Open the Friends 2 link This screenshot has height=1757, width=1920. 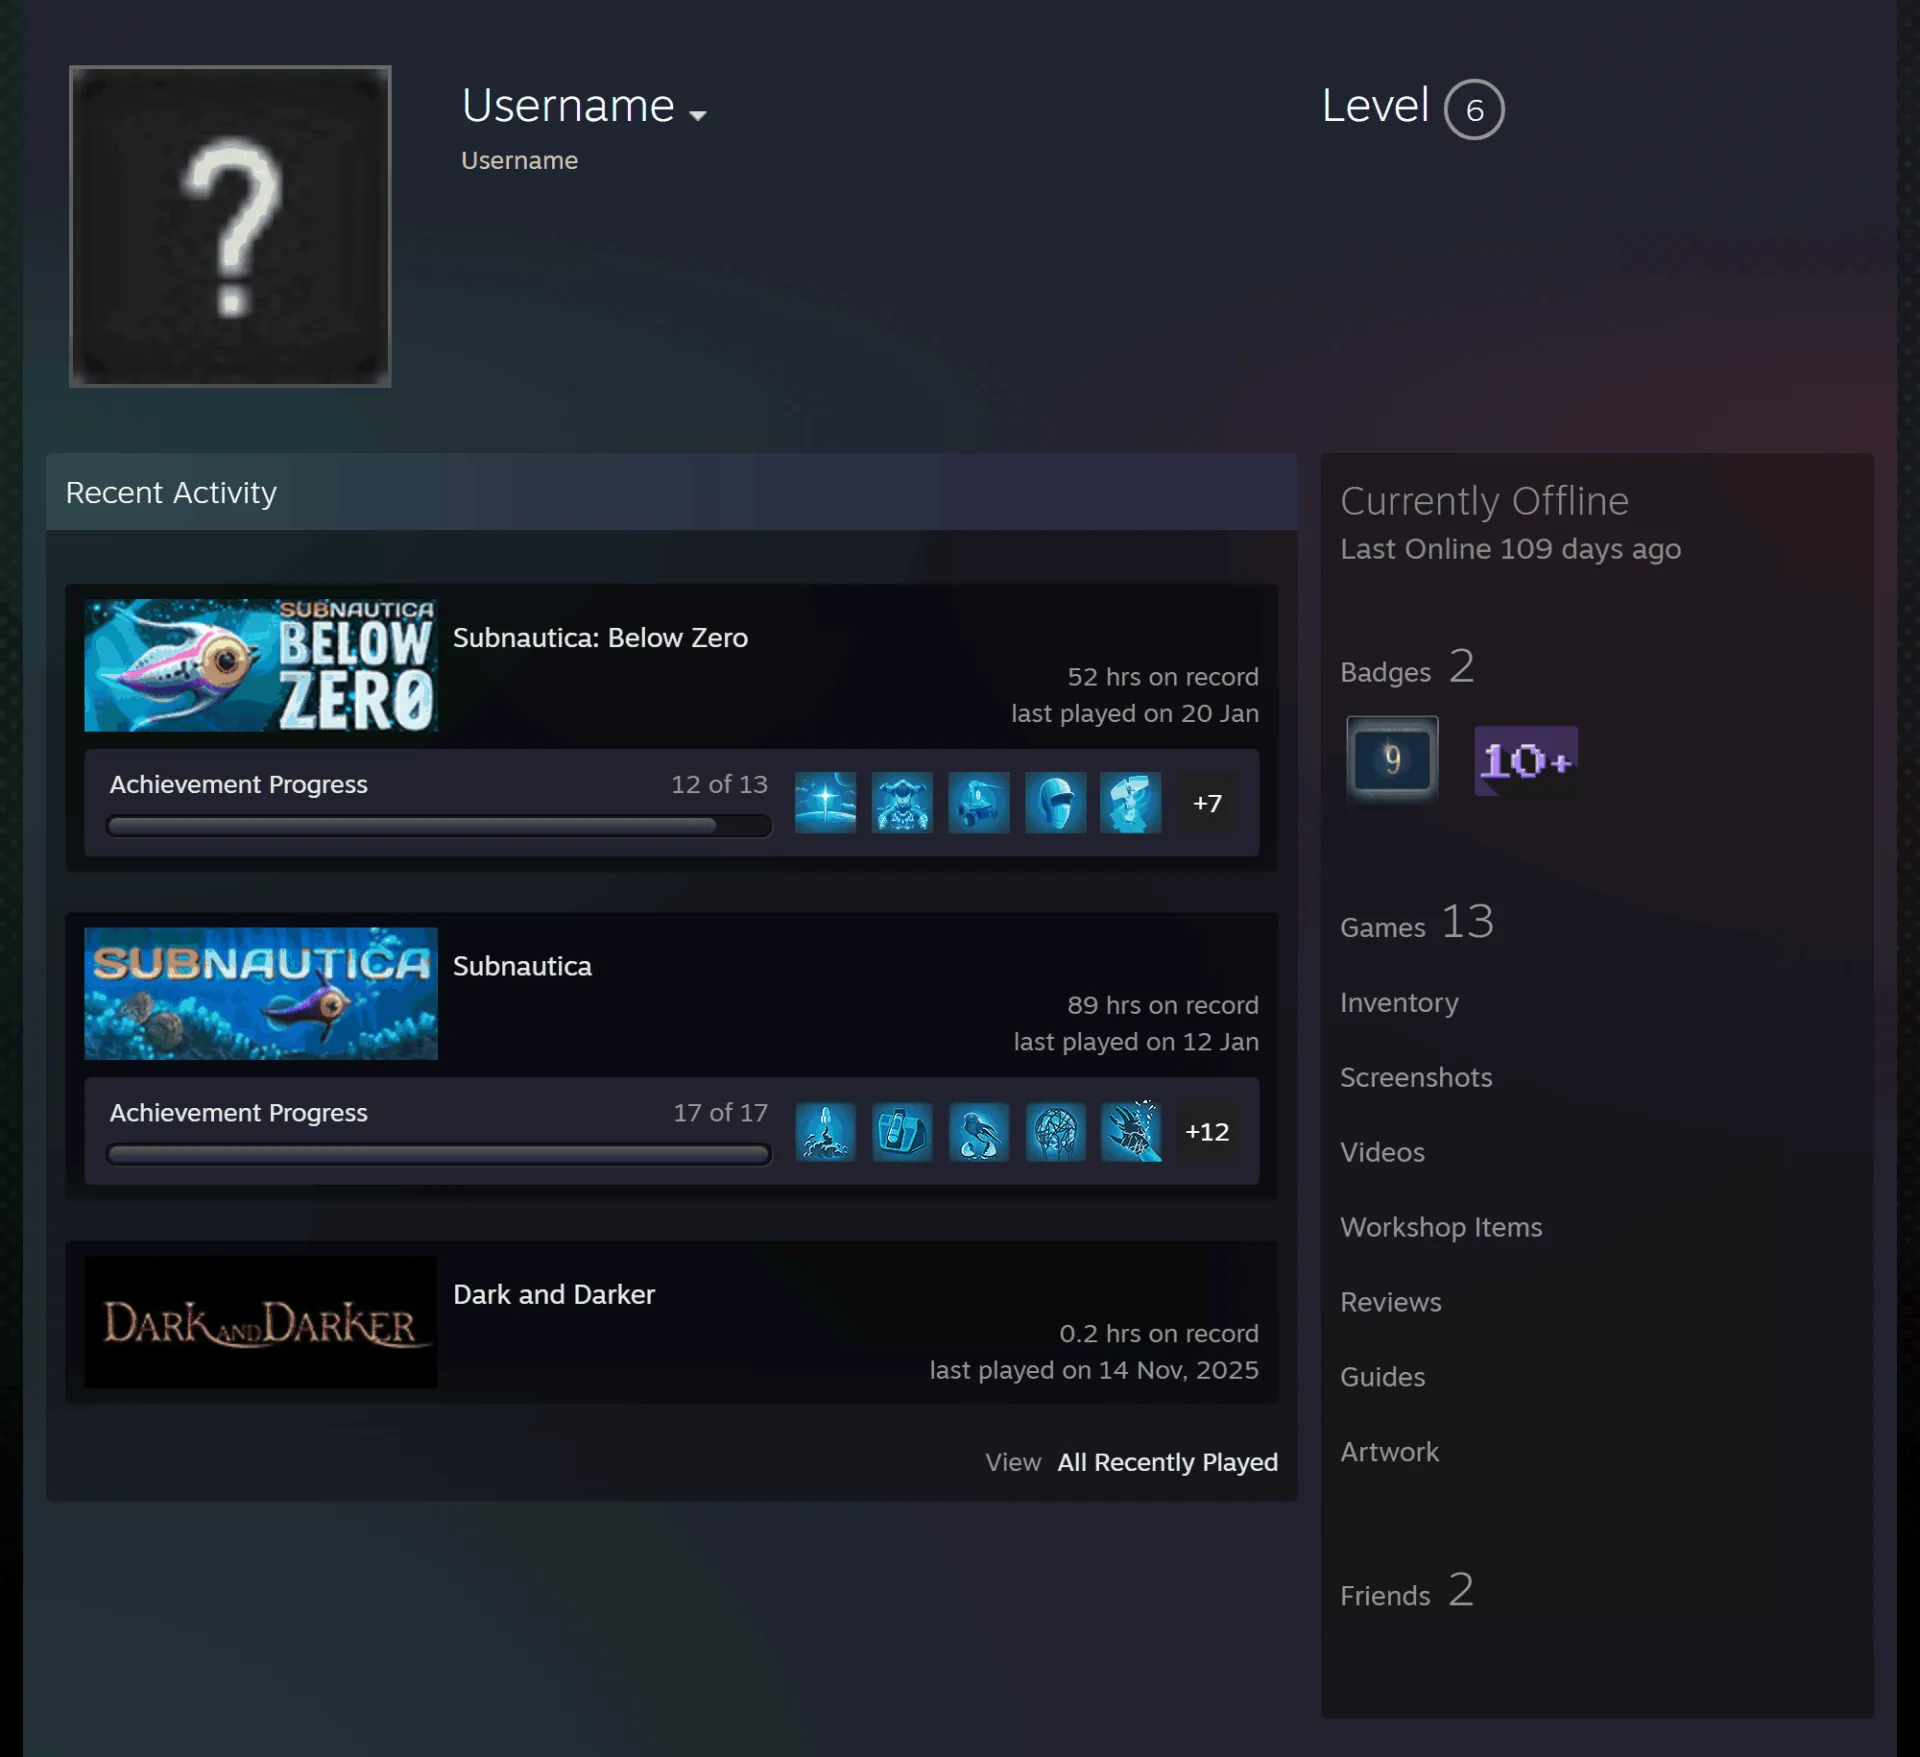click(1407, 1590)
